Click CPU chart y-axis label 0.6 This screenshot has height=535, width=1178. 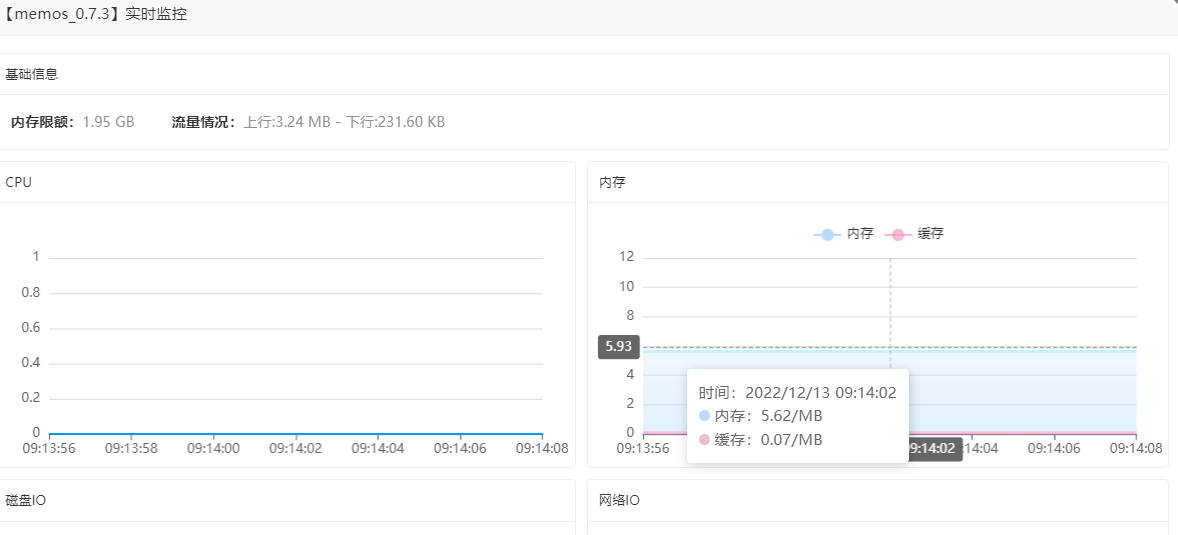31,328
